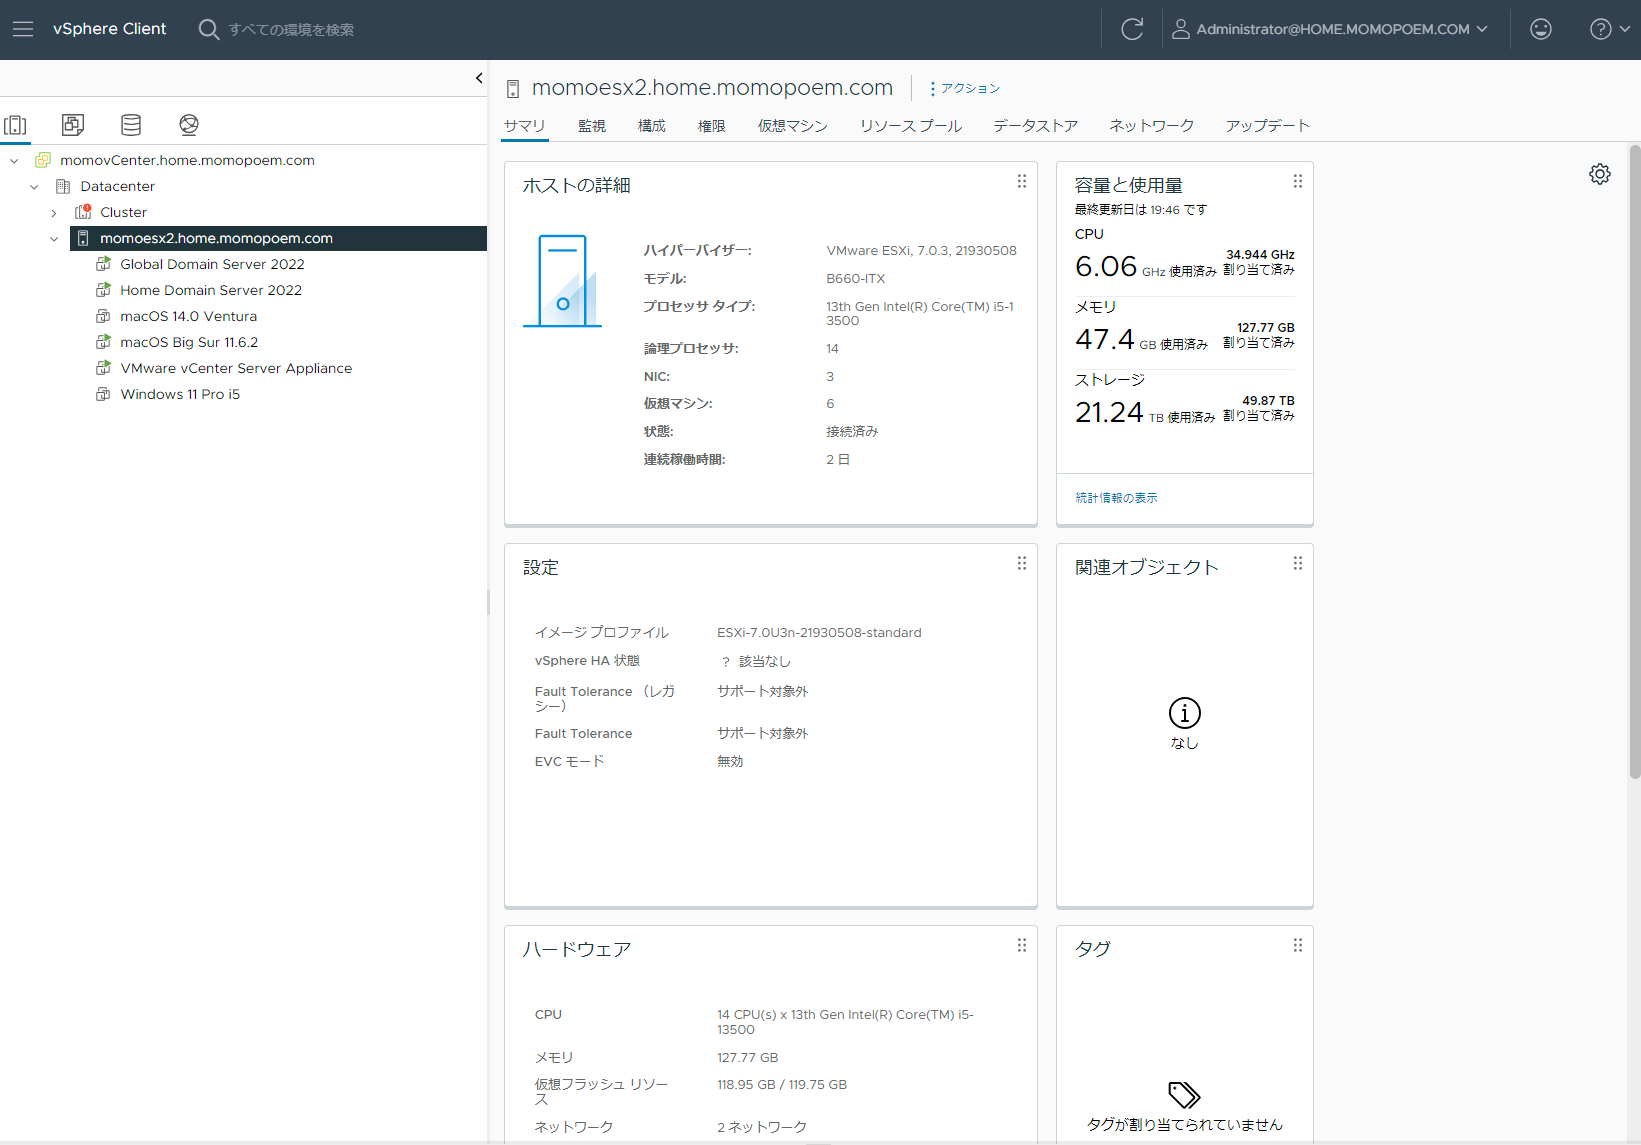The height and width of the screenshot is (1145, 1641).
Task: Select Cluster in the inventory tree
Action: tap(123, 212)
